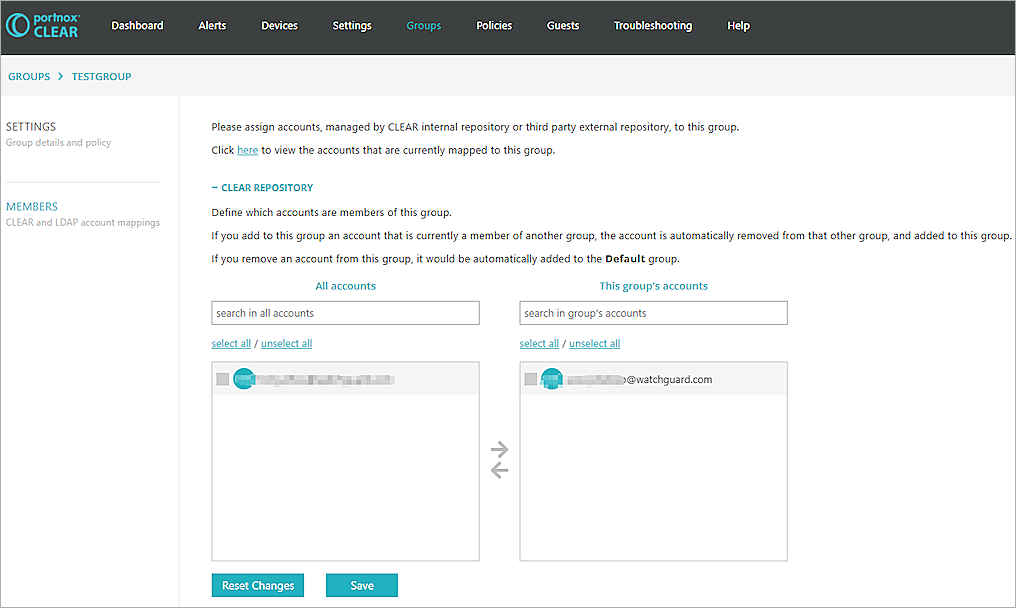Click the avatar icon in the All accounts list
Screen dimensions: 1016x608
tap(244, 378)
